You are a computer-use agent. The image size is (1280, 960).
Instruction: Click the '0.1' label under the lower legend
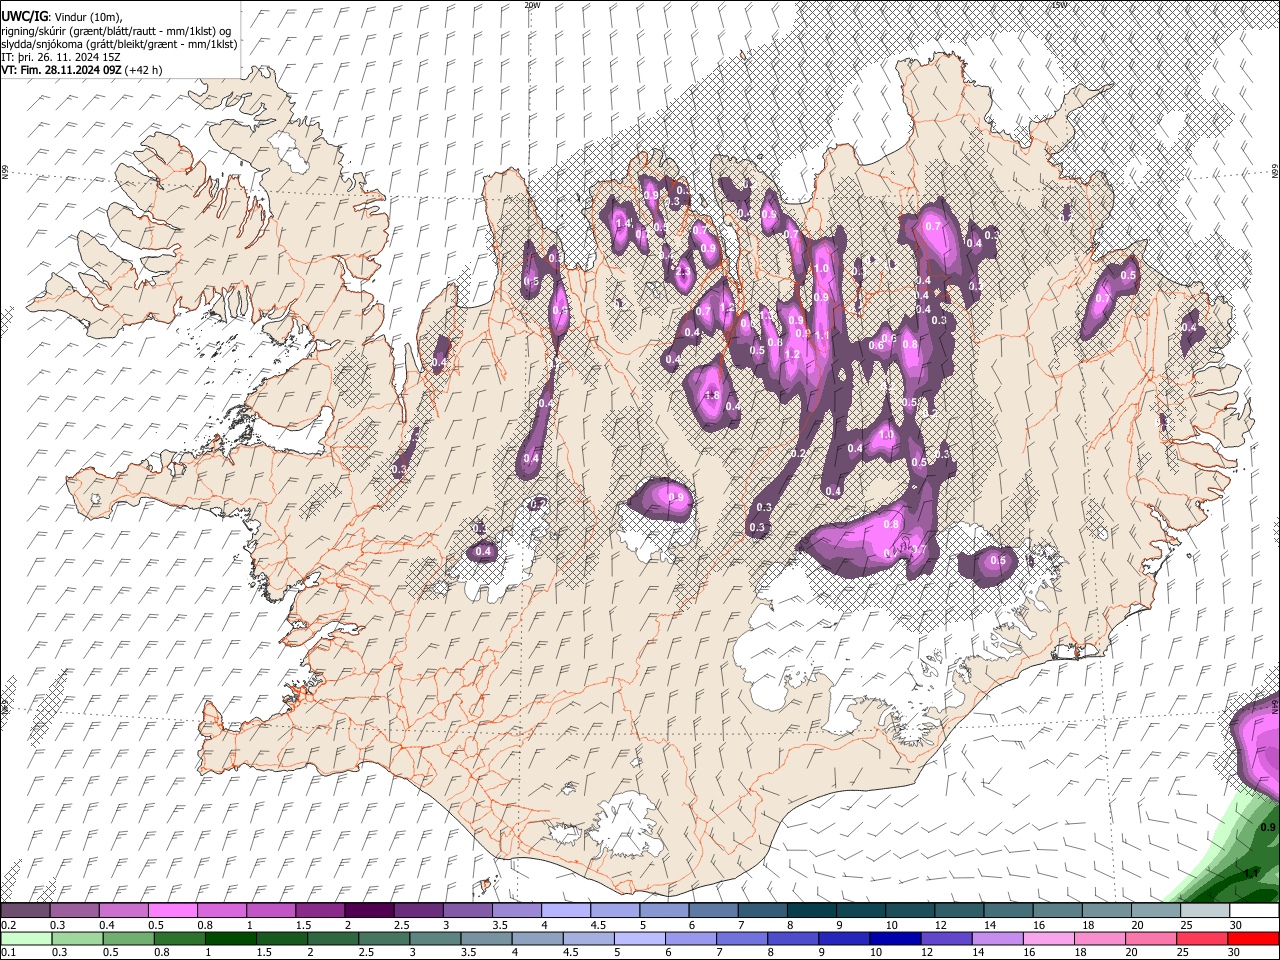click(8, 952)
